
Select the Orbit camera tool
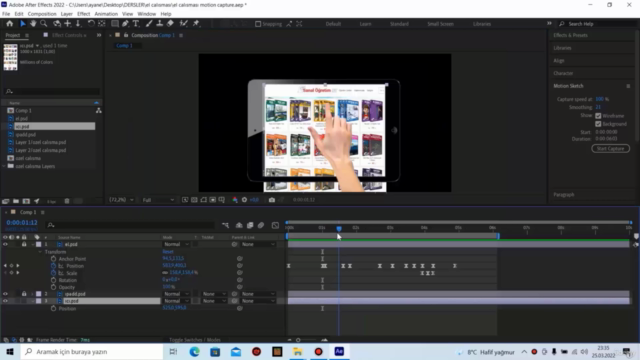(x=57, y=24)
